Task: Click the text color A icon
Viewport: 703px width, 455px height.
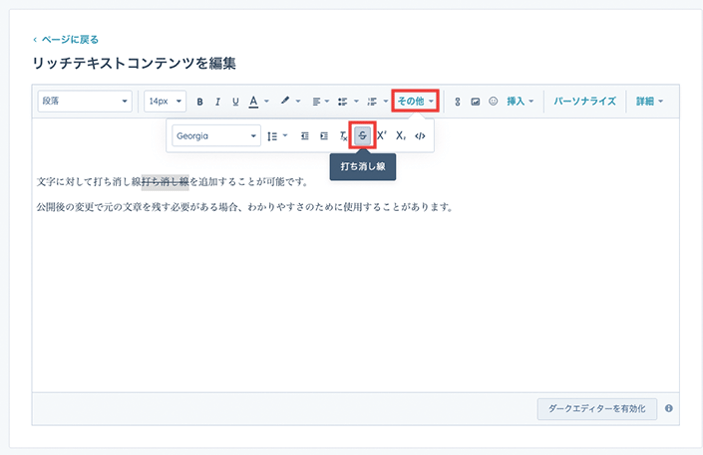Action: [253, 102]
